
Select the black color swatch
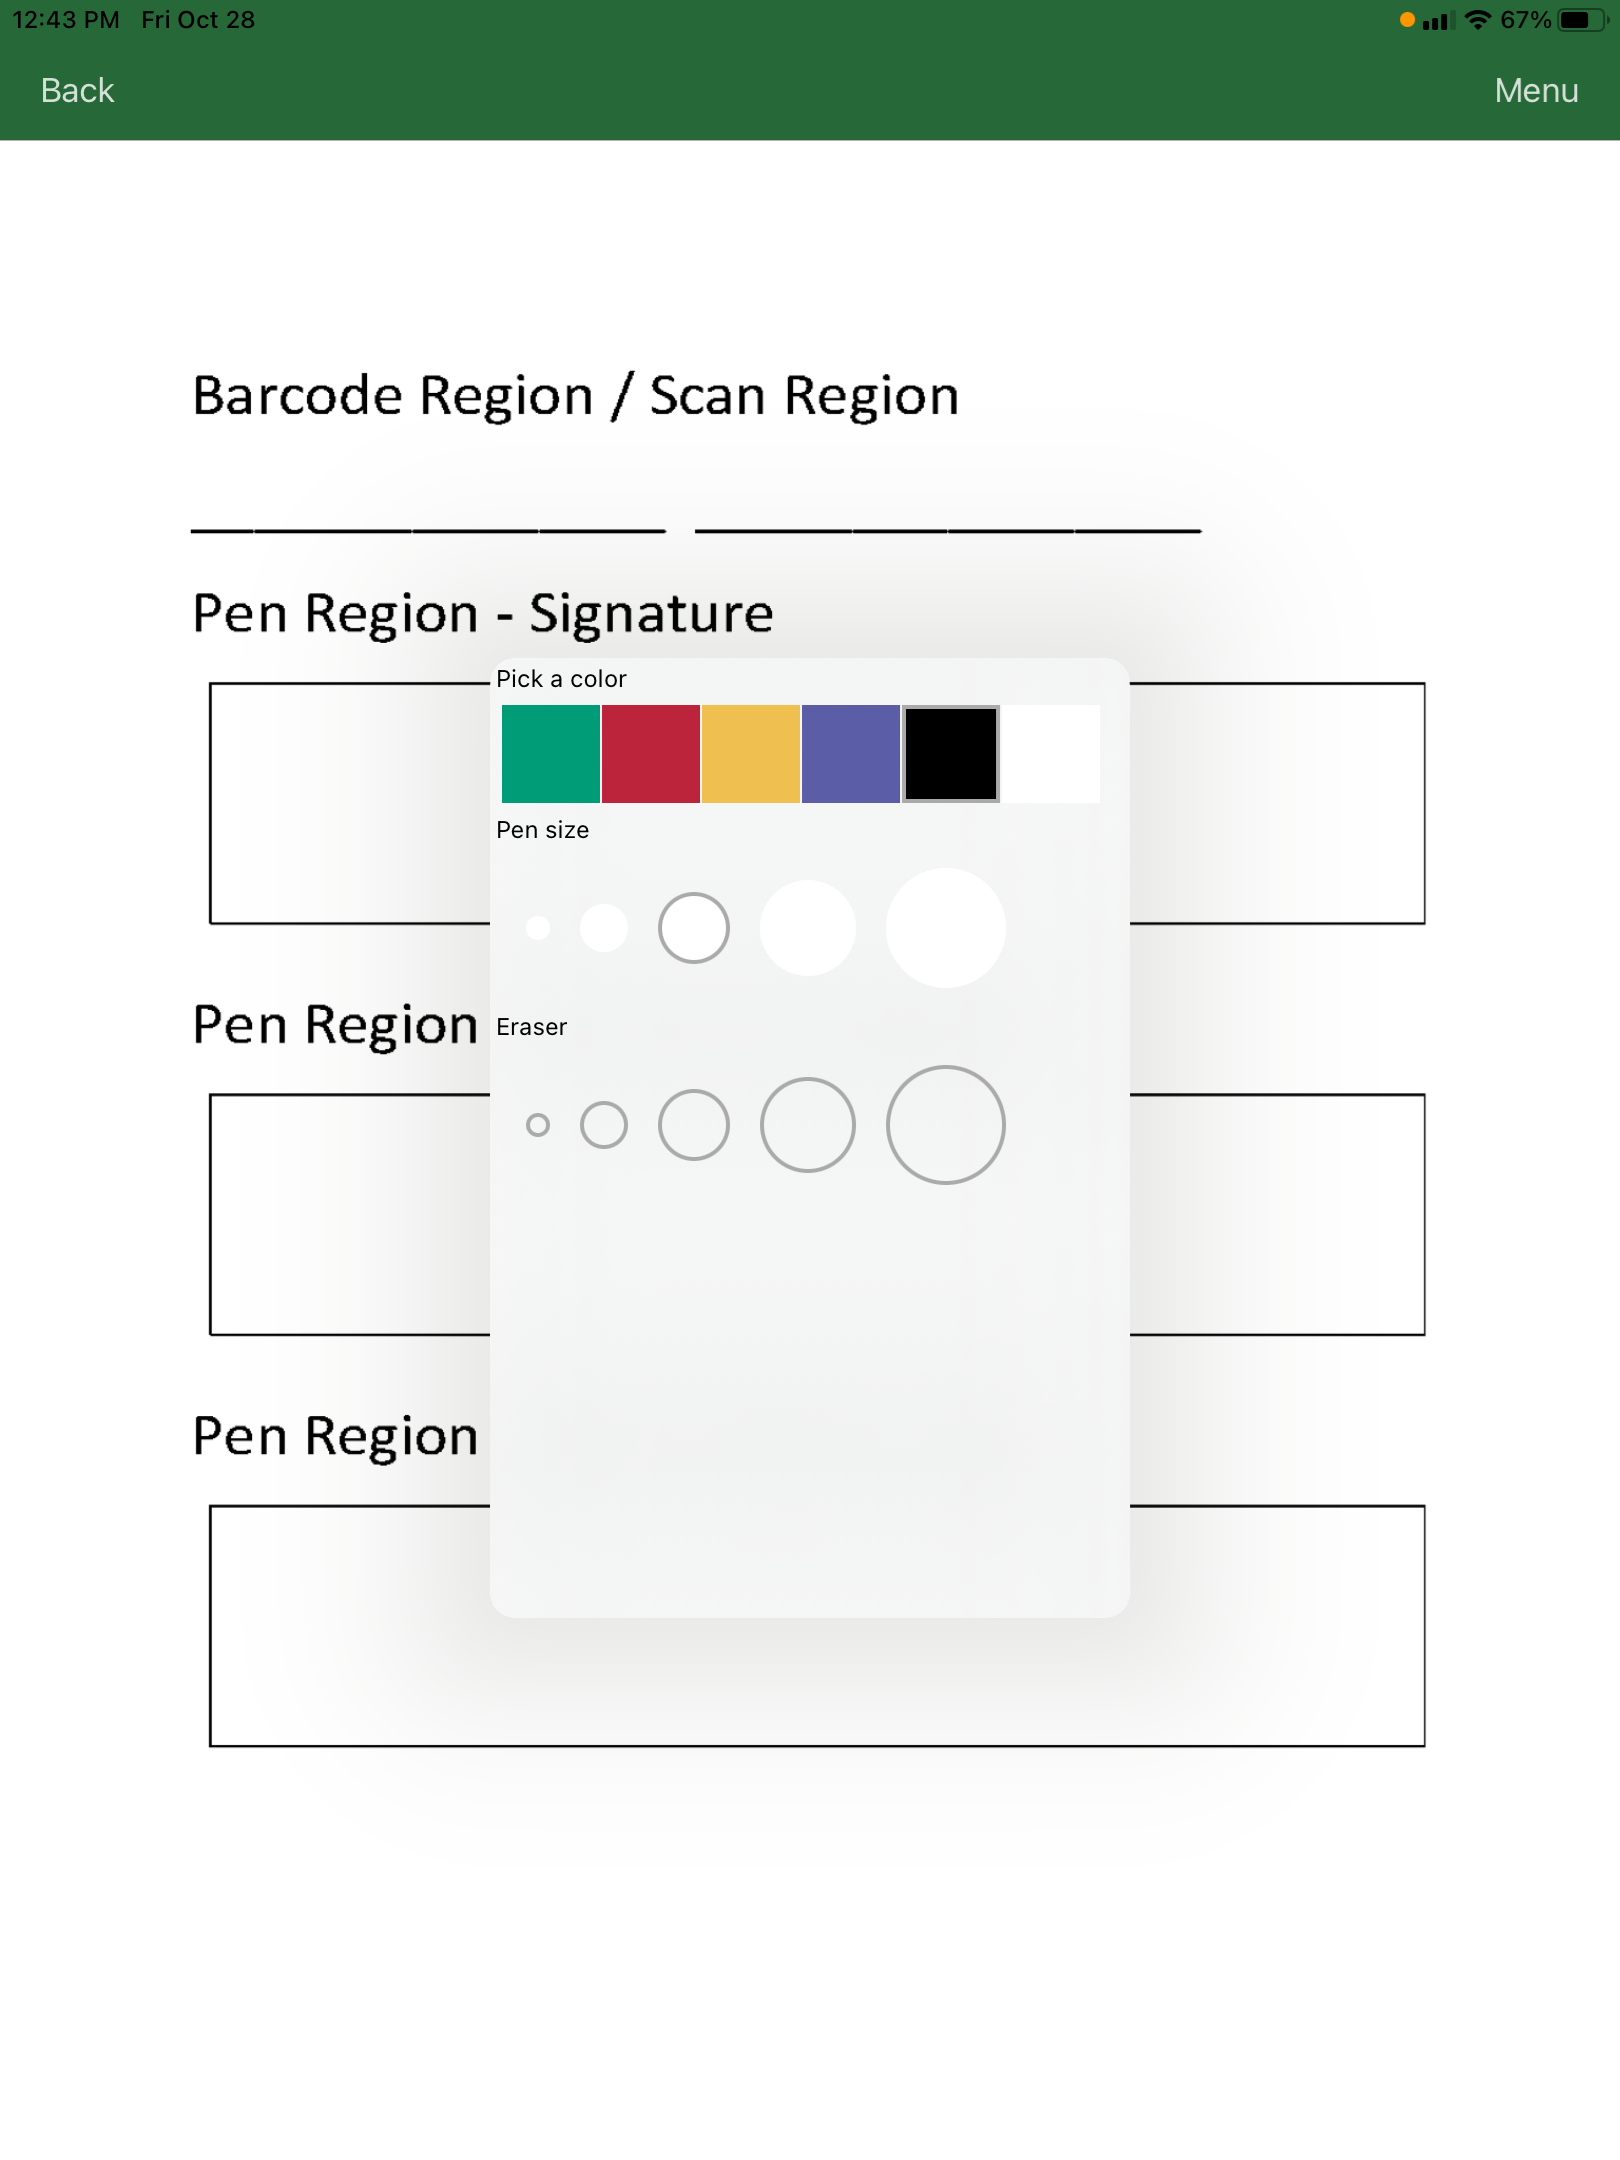951,754
